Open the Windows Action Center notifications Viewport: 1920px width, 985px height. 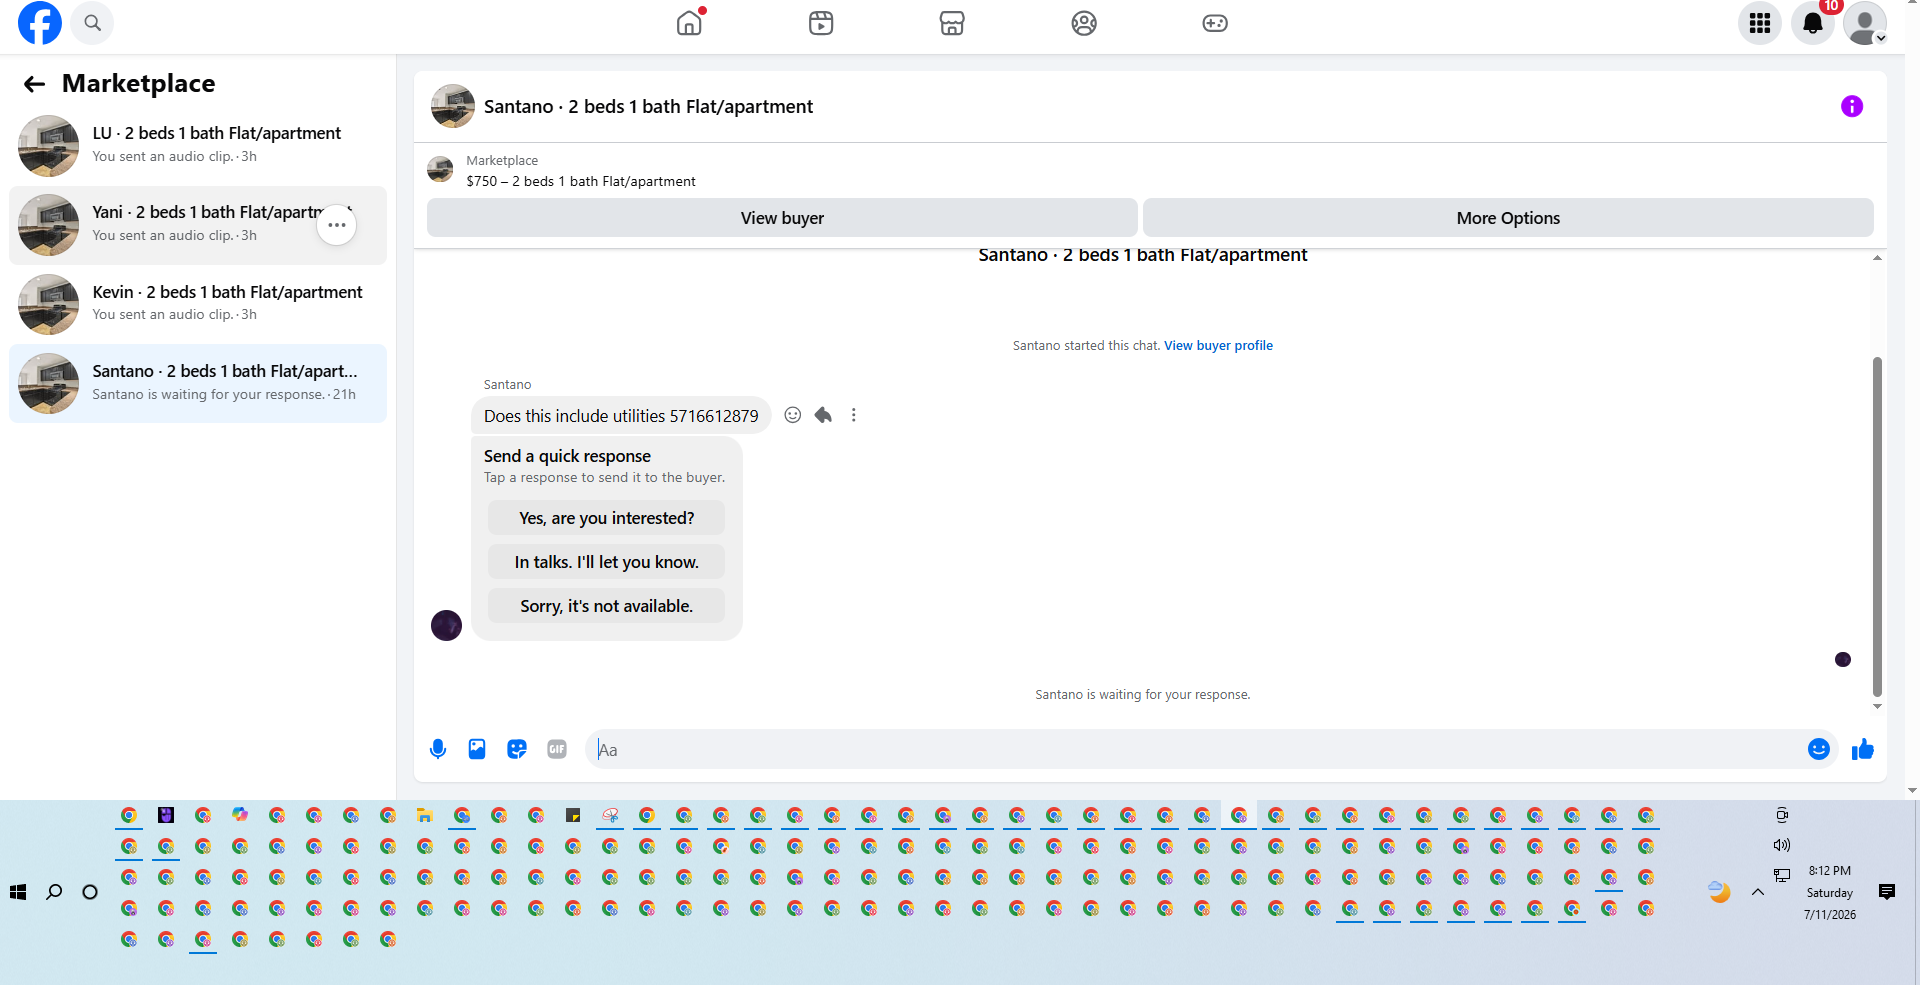(1887, 892)
